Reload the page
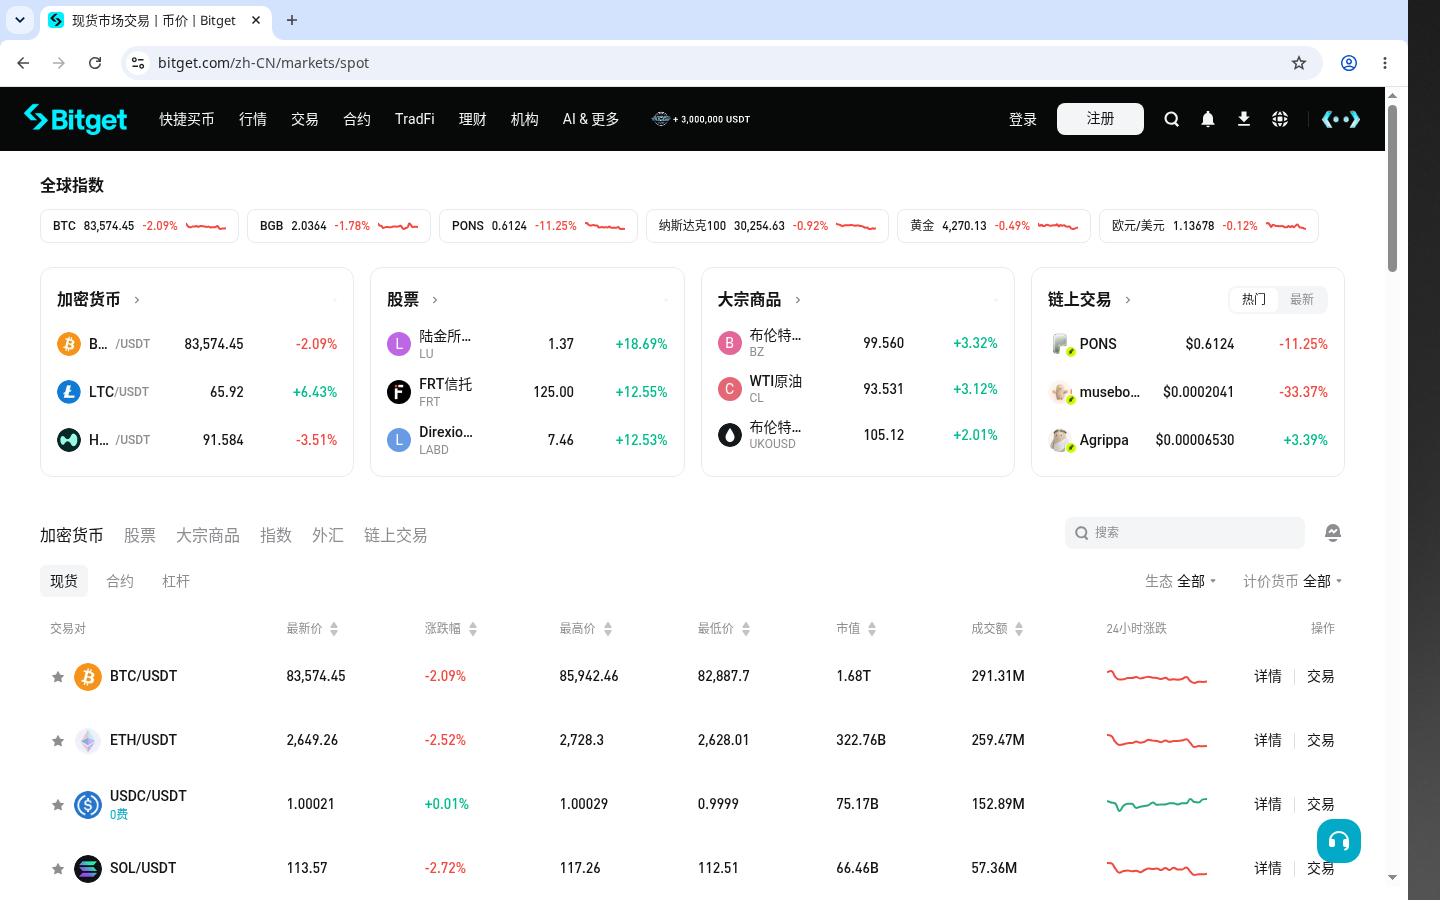 [95, 63]
